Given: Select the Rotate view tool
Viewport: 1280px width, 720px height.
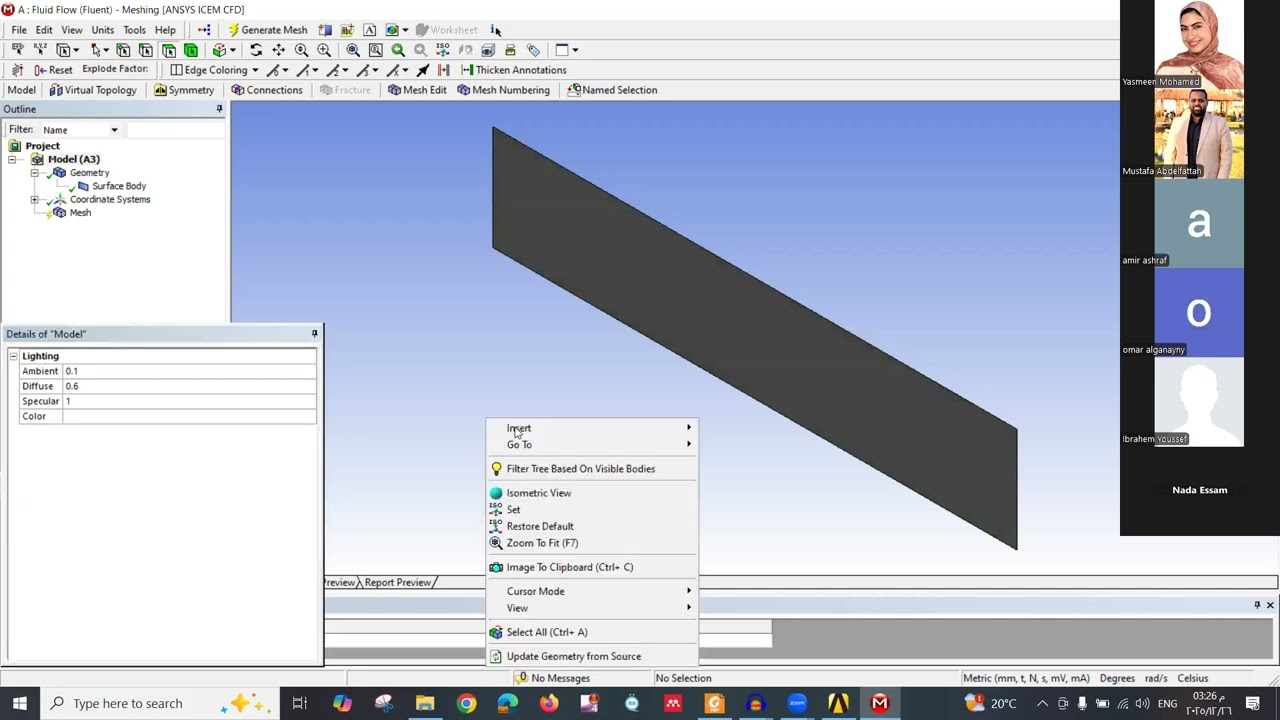Looking at the screenshot, I should pos(256,50).
